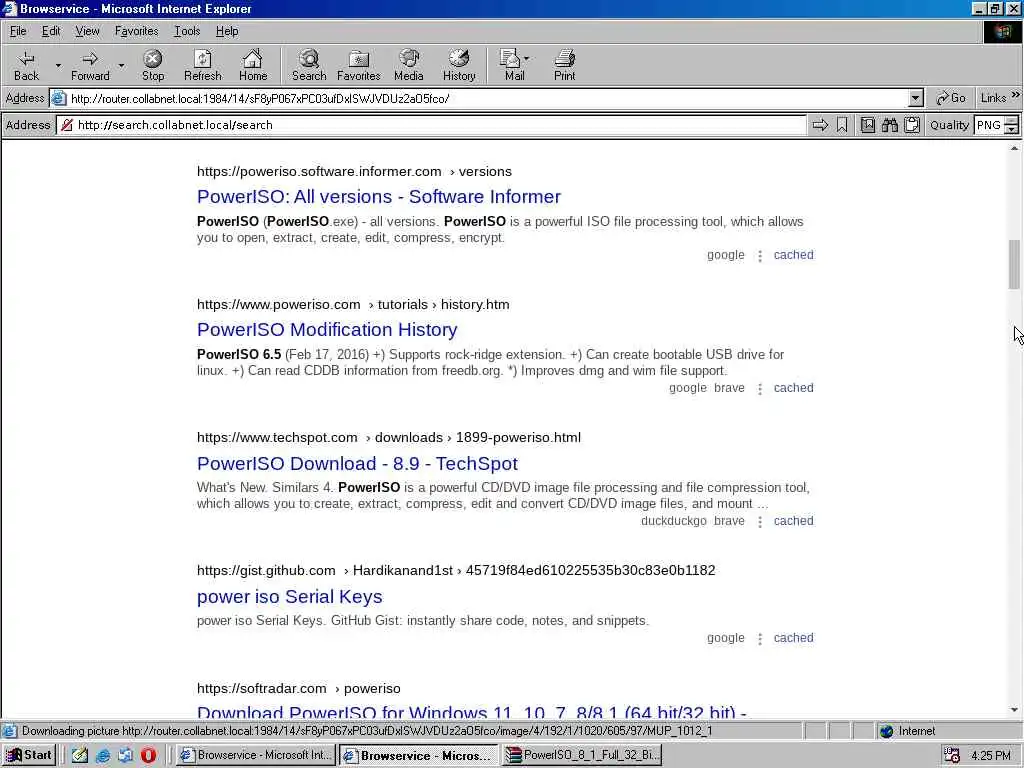
Task: Click the scroll up arrow of page
Action: [1014, 148]
